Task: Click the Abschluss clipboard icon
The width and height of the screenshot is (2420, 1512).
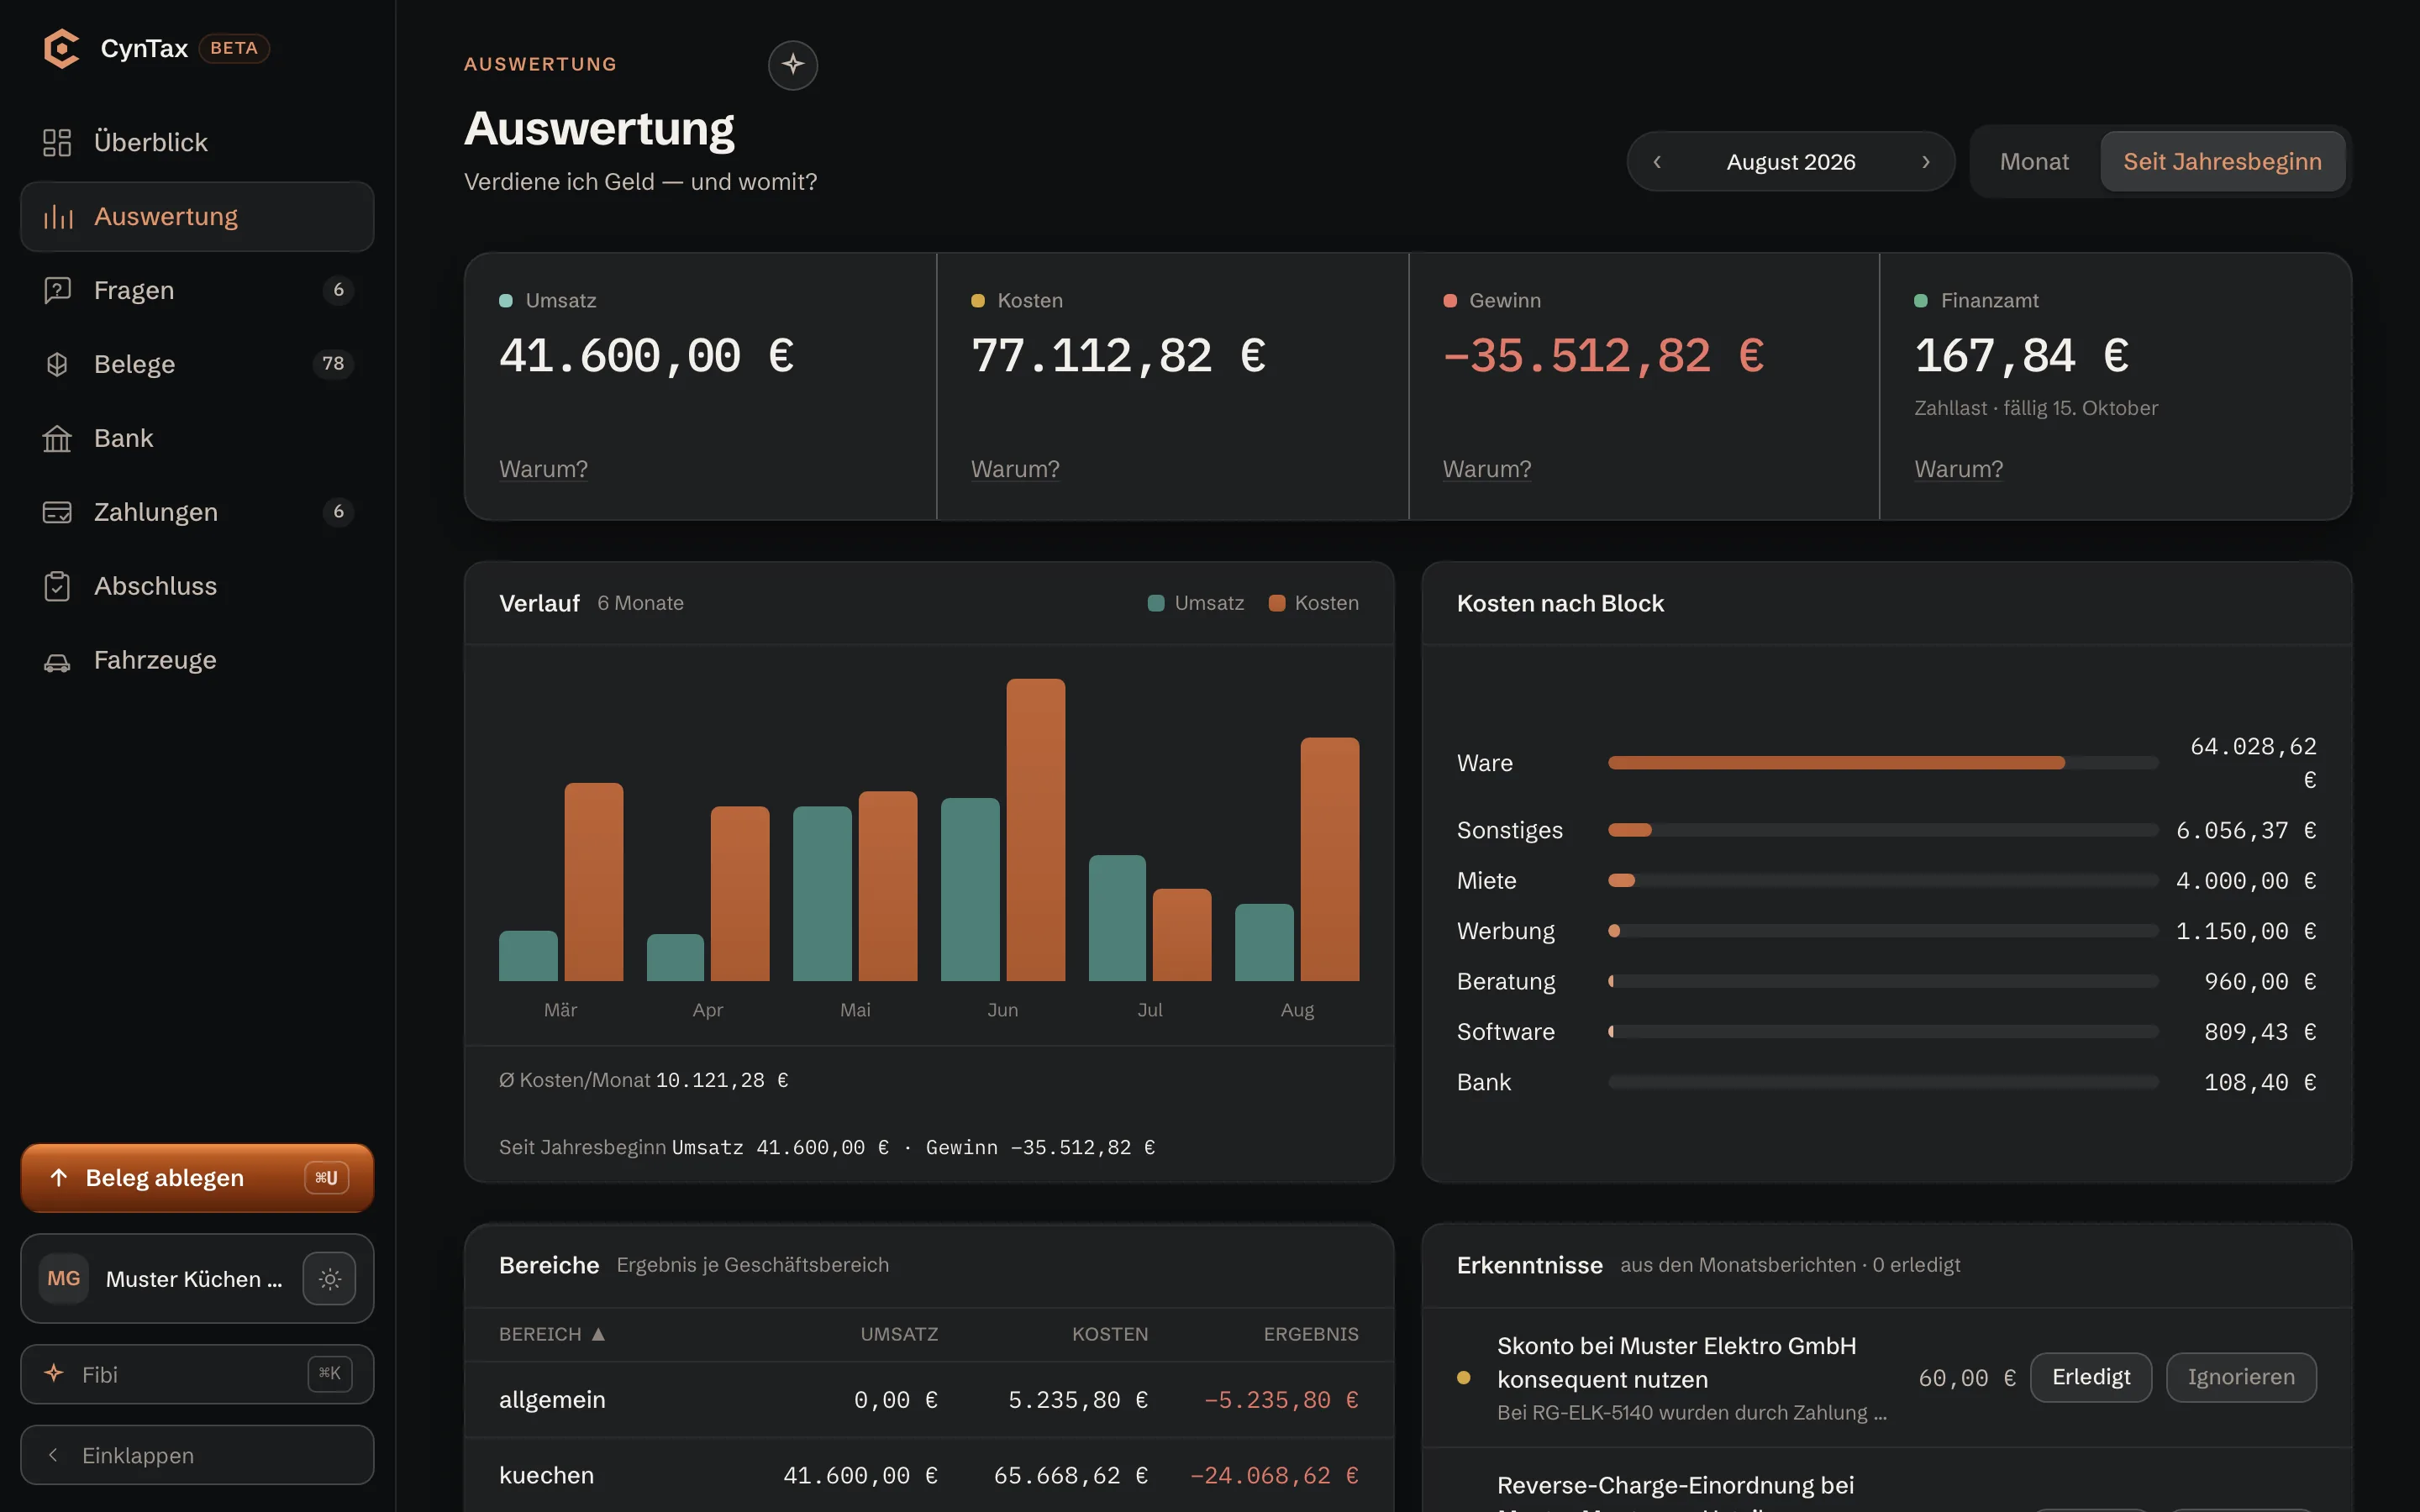Action: click(x=57, y=586)
